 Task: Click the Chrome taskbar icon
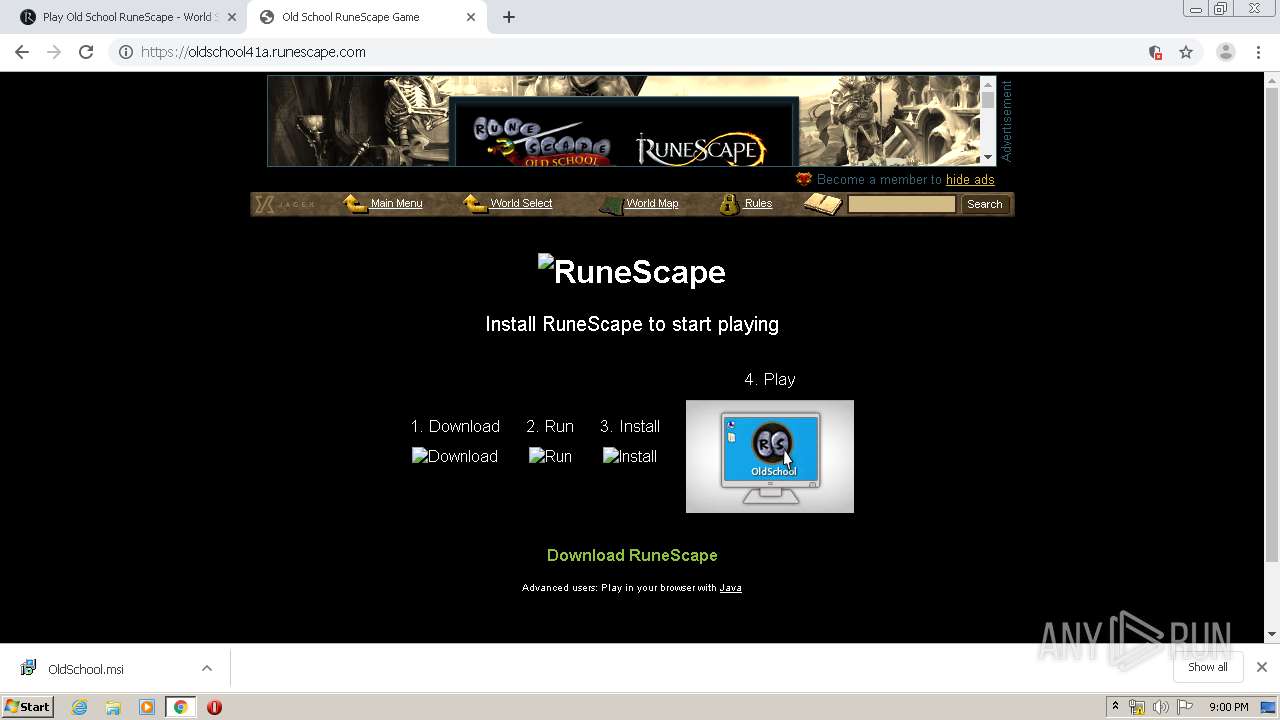(180, 707)
